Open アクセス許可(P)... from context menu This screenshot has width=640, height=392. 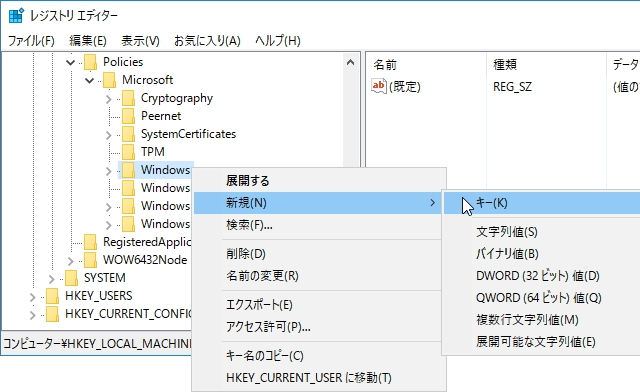click(x=319, y=327)
